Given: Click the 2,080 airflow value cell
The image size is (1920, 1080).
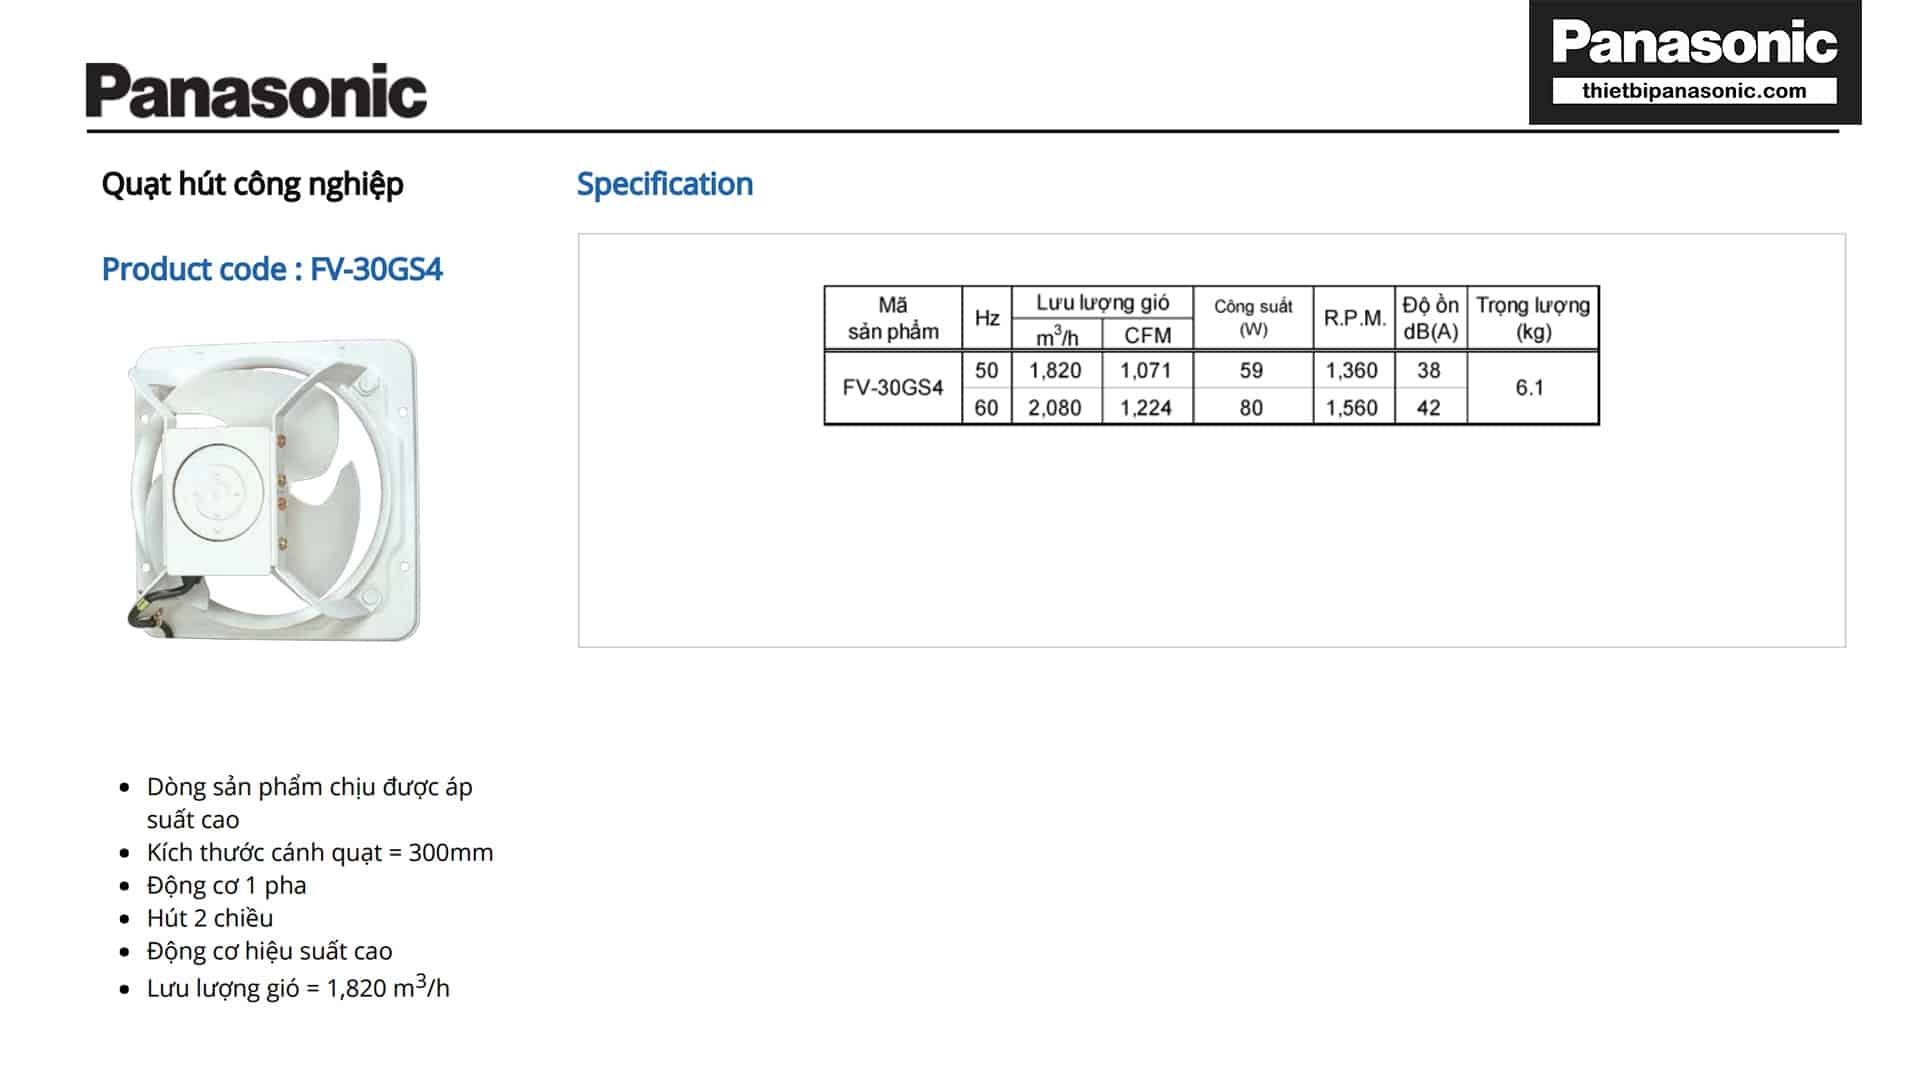Looking at the screenshot, I should point(1055,408).
